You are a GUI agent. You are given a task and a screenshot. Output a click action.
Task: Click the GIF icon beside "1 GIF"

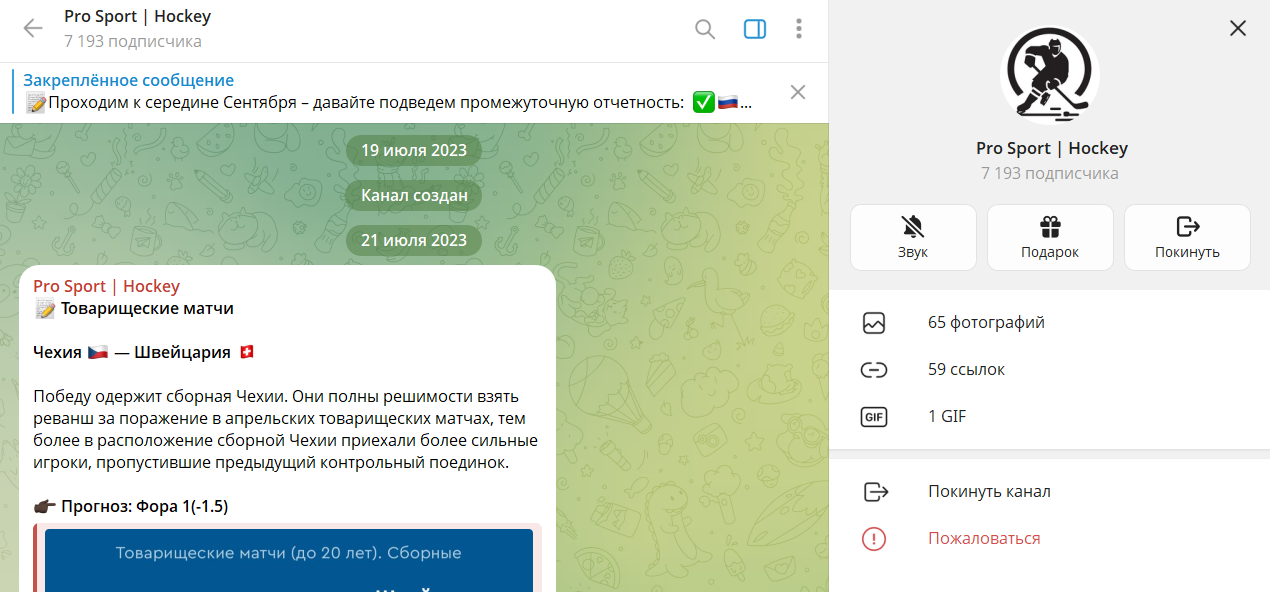[874, 417]
